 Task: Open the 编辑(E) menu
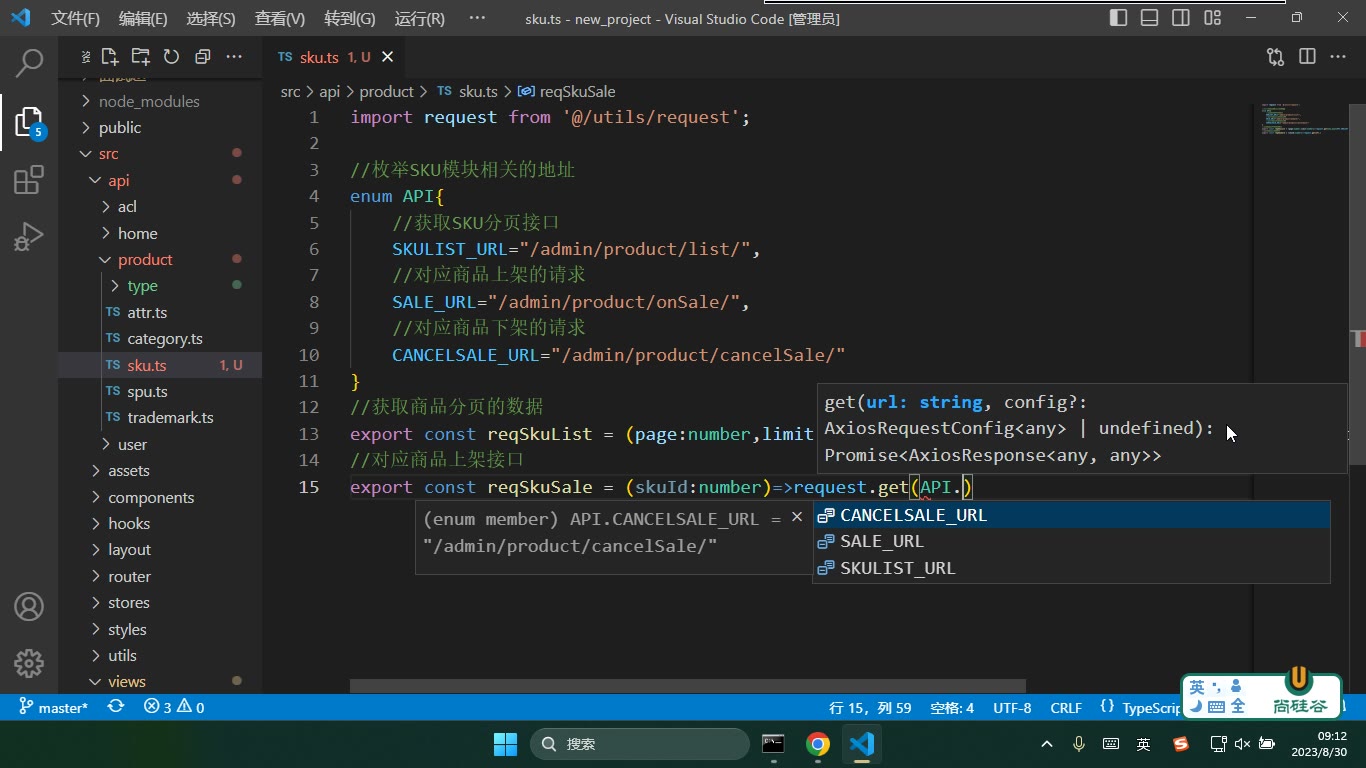click(143, 18)
